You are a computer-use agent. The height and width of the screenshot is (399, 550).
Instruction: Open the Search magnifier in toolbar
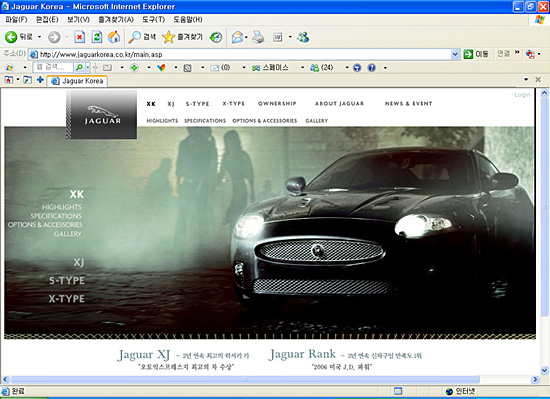(134, 37)
